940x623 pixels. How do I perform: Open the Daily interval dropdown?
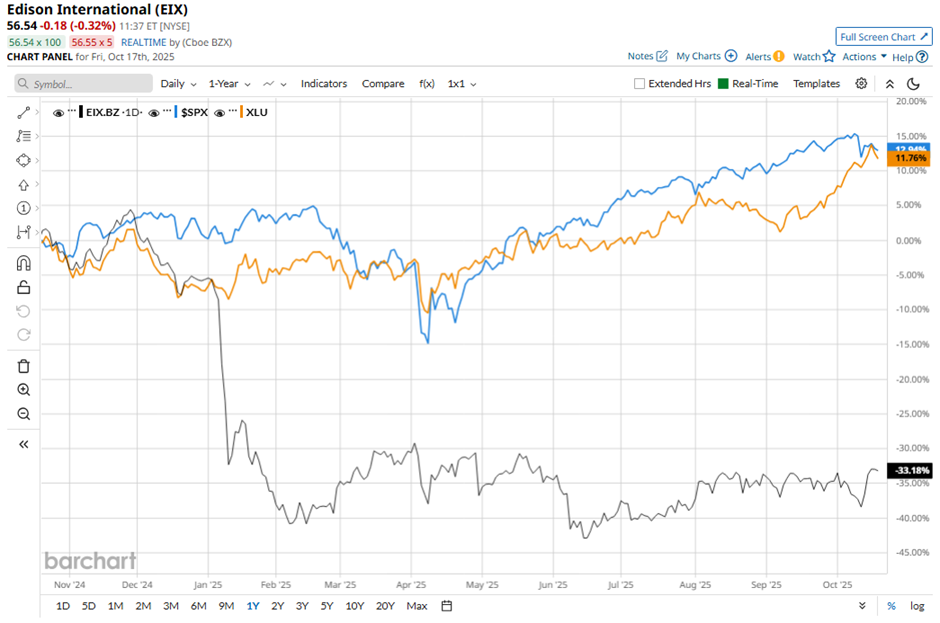(179, 84)
